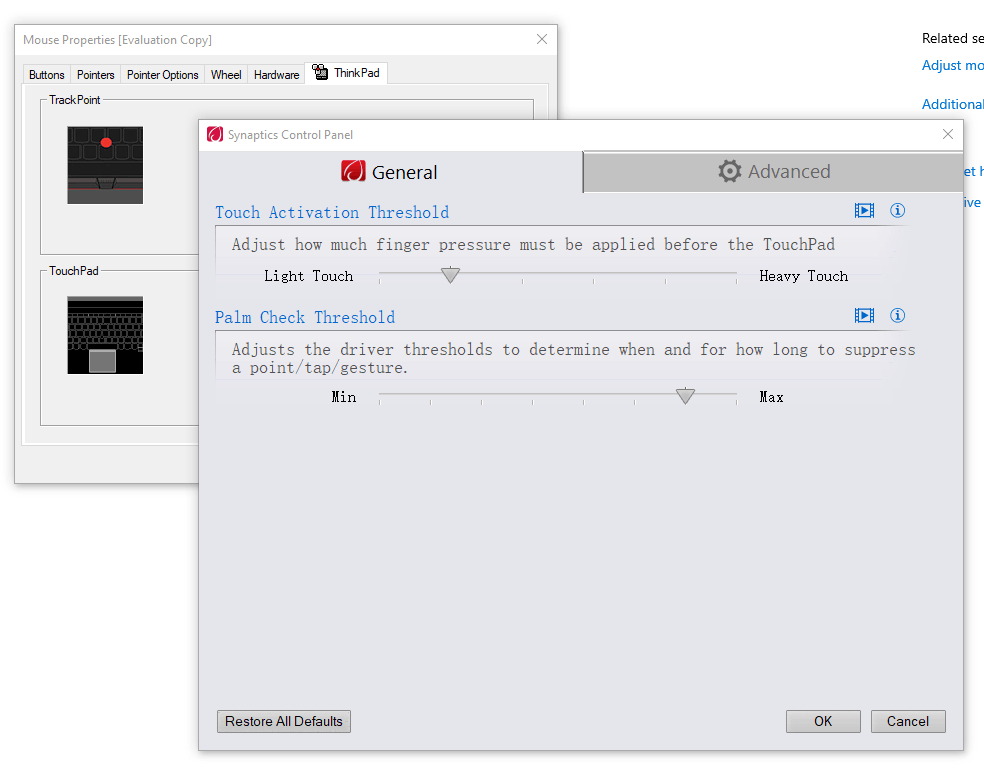Open the Hardware tab in Mouse Properties
This screenshot has width=984, height=769.
pyautogui.click(x=276, y=74)
